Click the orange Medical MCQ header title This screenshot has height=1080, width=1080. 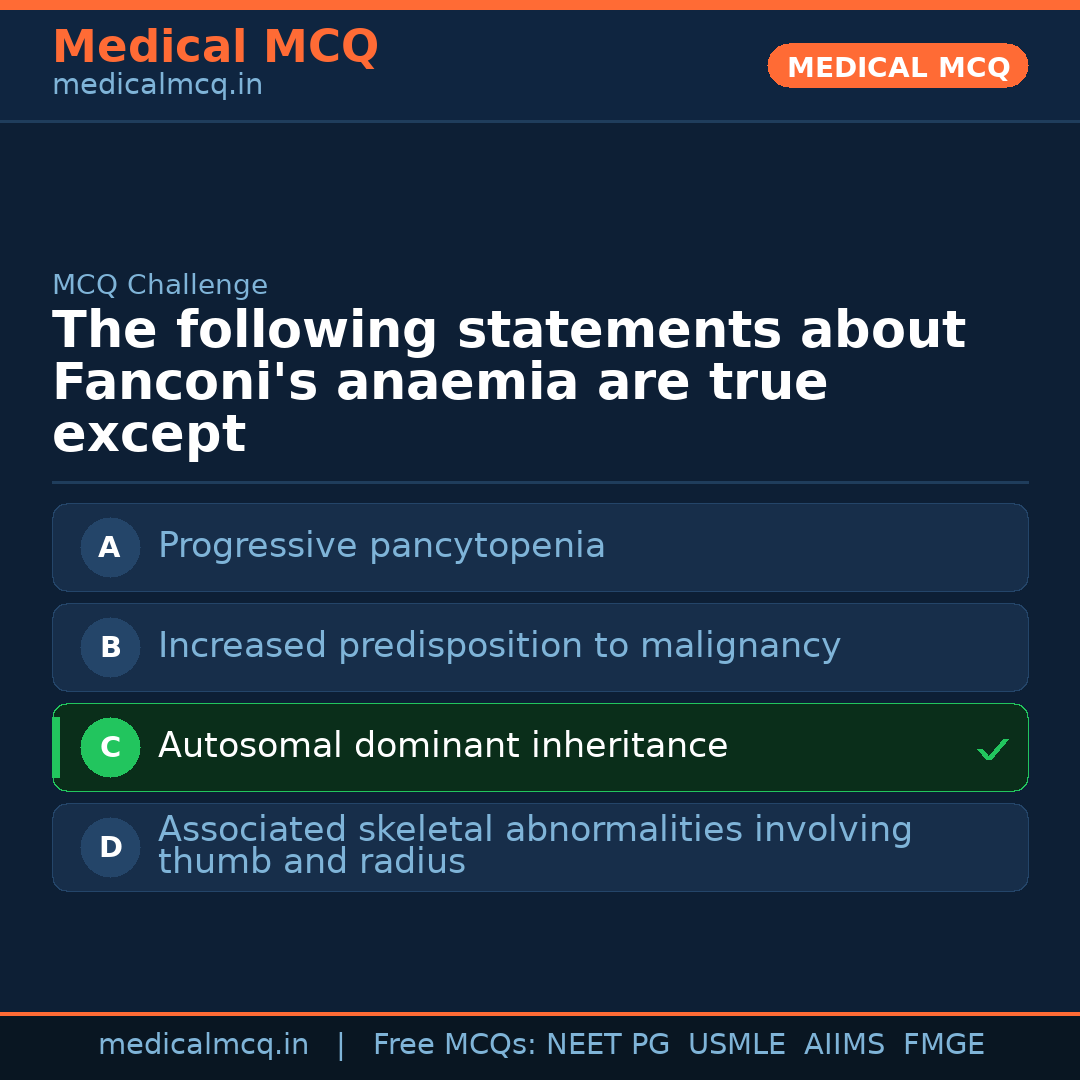coord(215,47)
